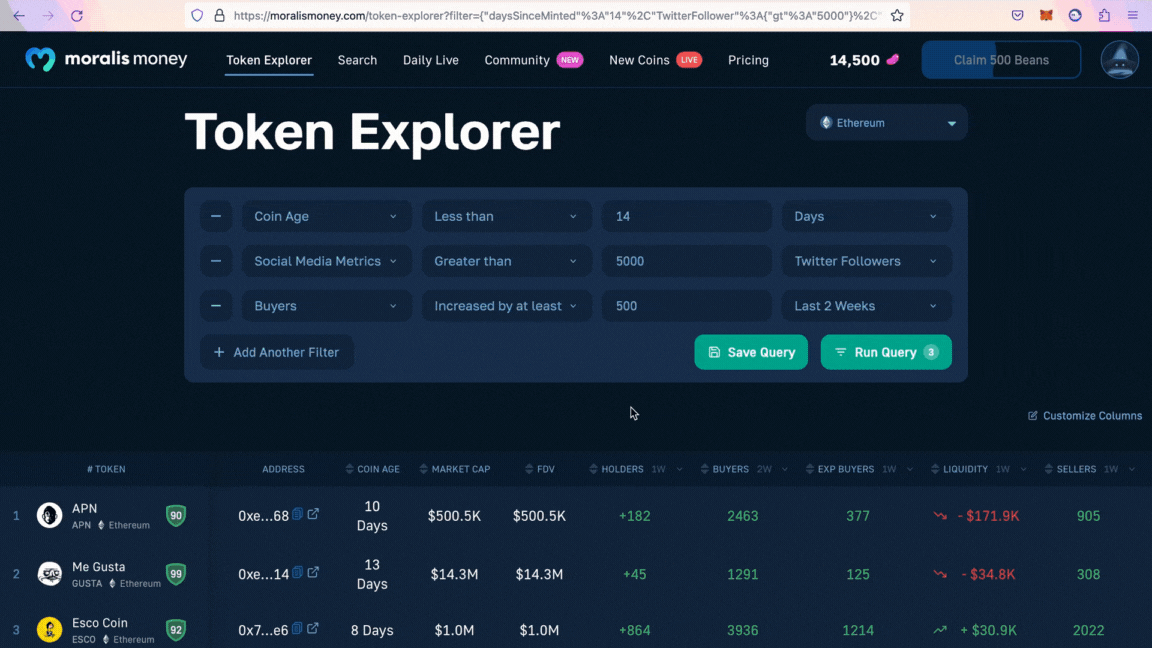Open the Coin Age filter type dropdown
The image size is (1152, 648).
pos(326,216)
